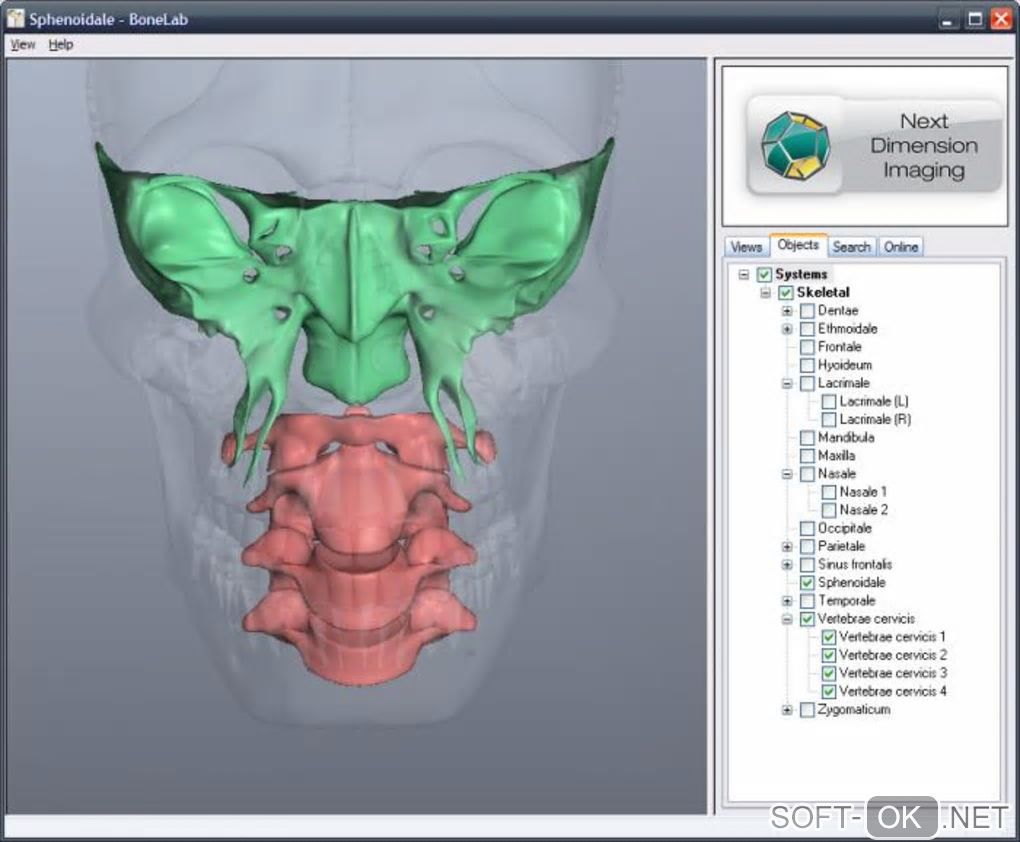The image size is (1020, 842).
Task: Hide Sphenoidale by unchecking its box
Action: (807, 582)
